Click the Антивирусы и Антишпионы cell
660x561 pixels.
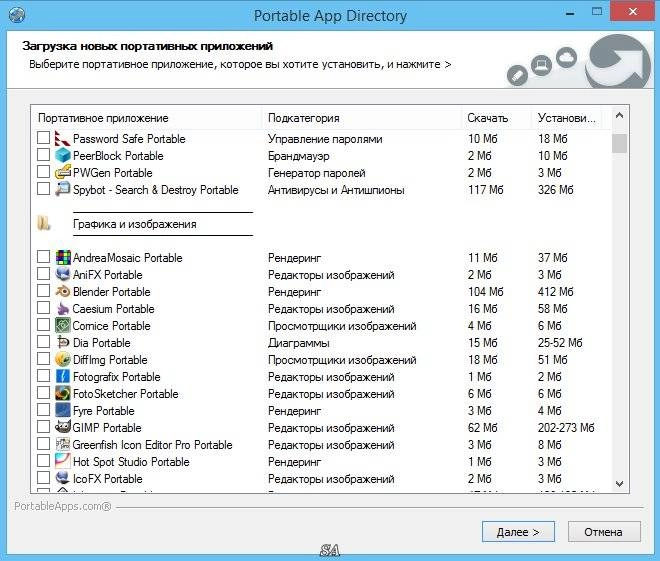click(336, 190)
